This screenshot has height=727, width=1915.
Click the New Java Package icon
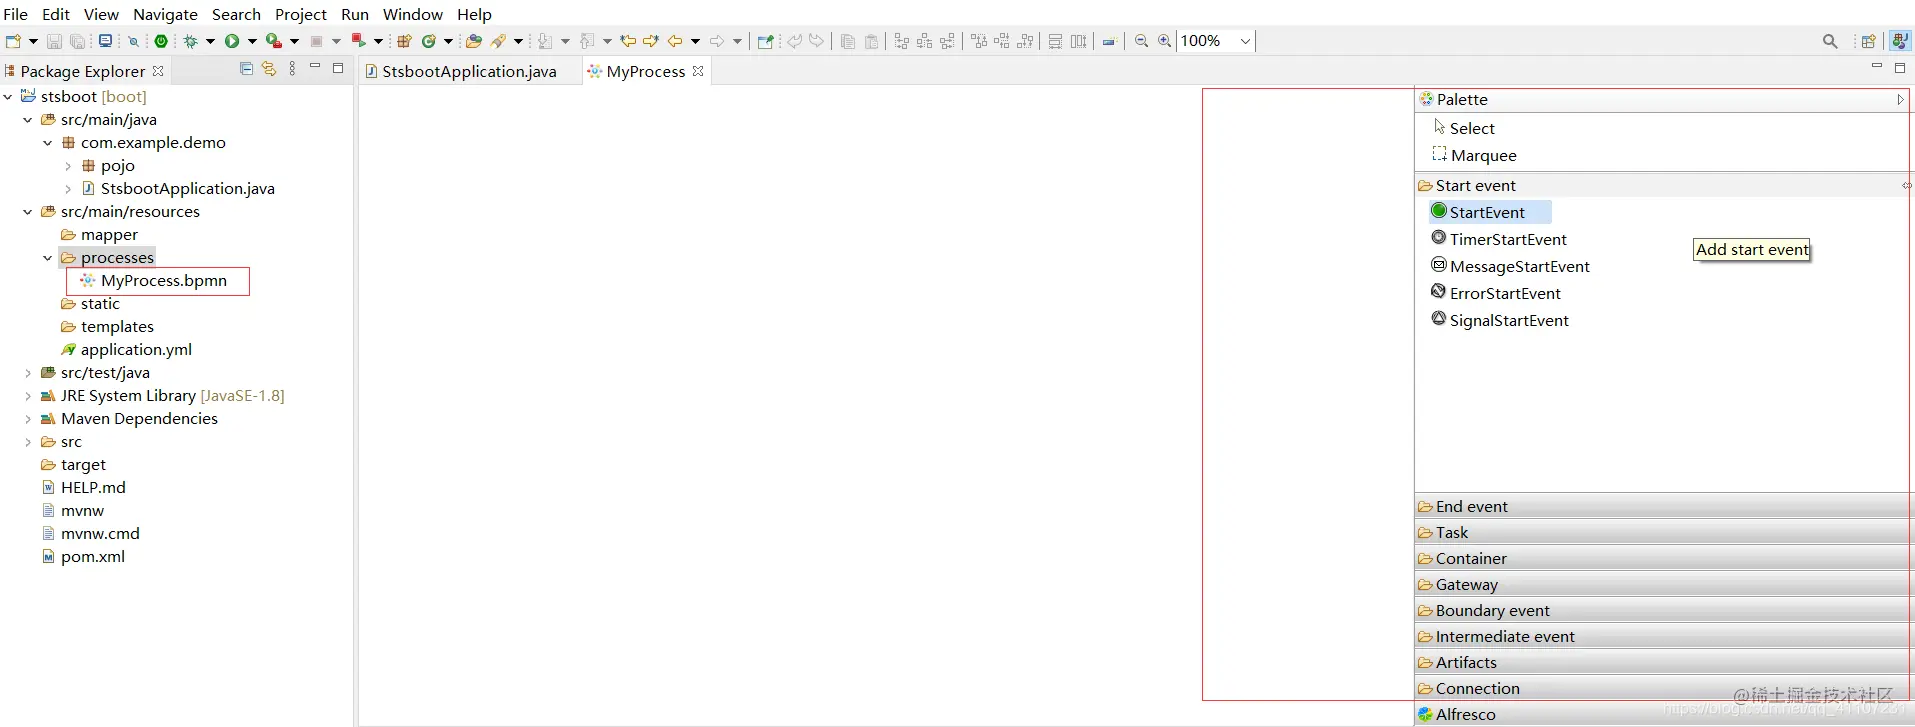(x=404, y=41)
